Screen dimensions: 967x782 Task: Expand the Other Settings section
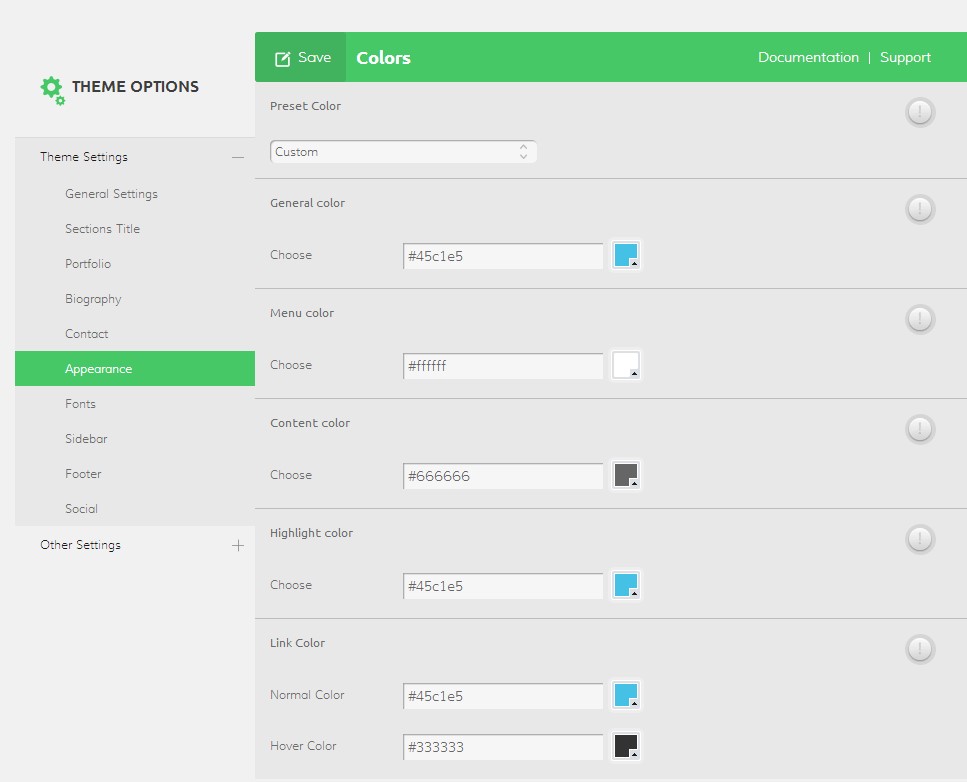[237, 545]
